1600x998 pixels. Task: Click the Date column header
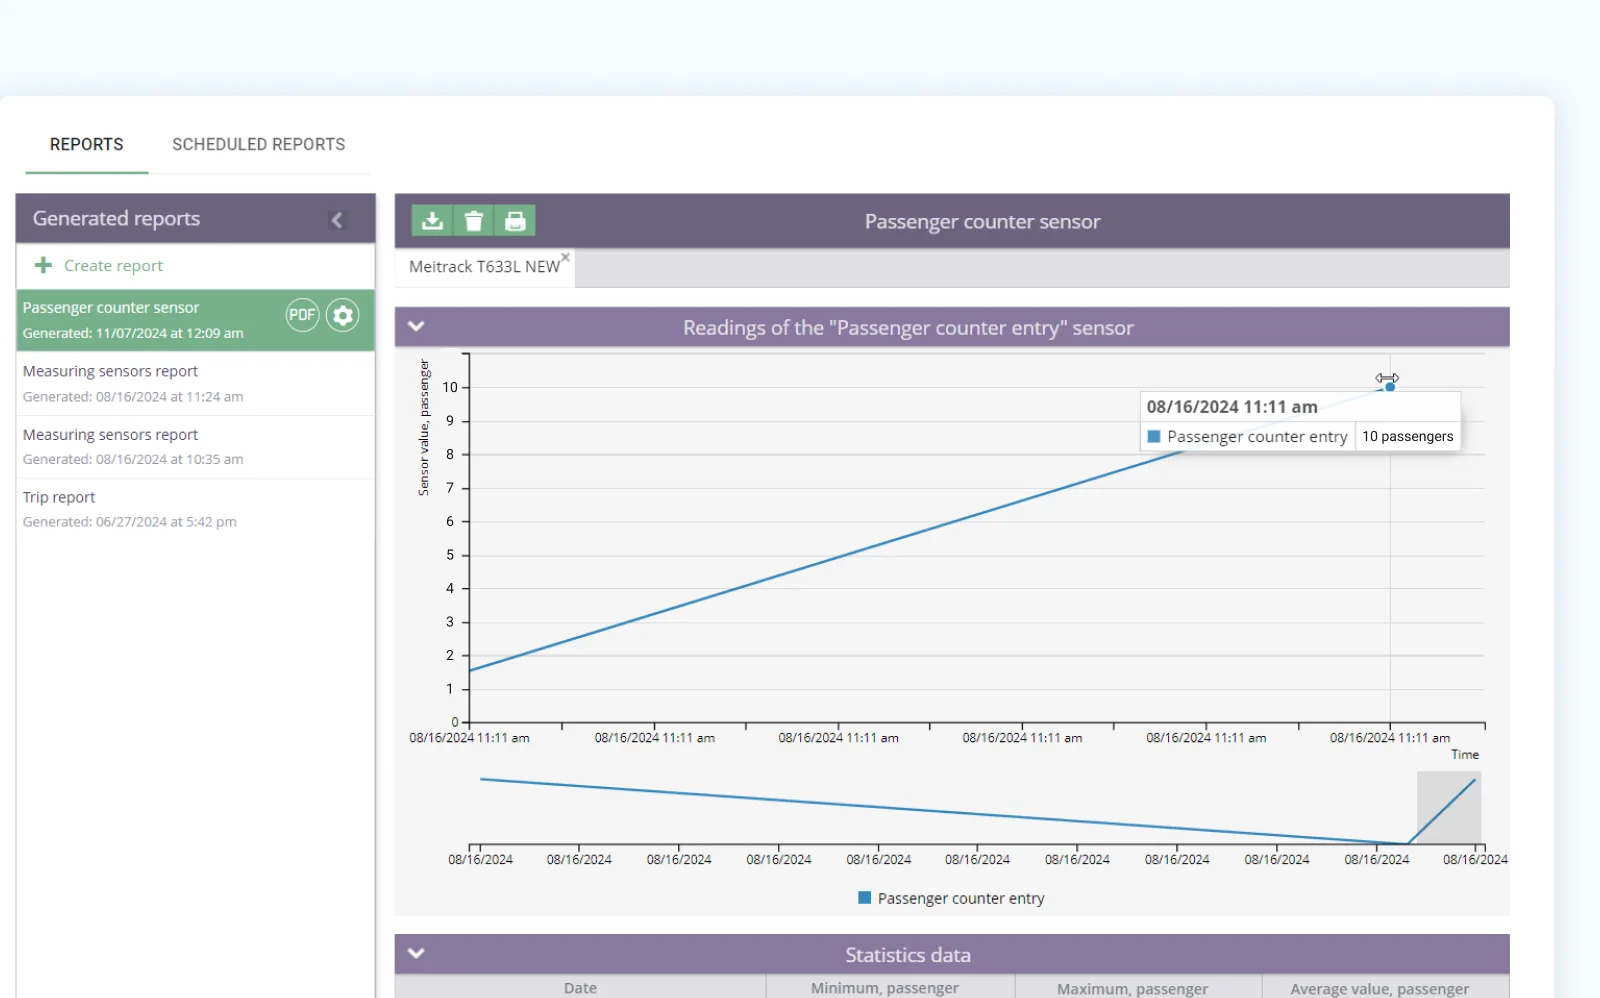(x=580, y=987)
